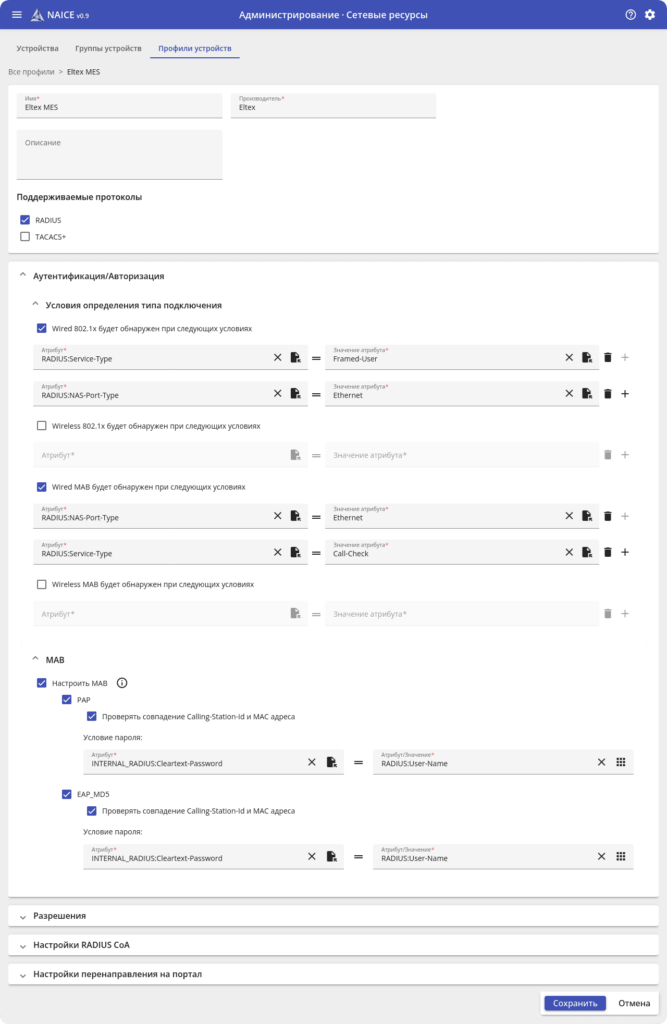Open the help question mark icon
The height and width of the screenshot is (1024, 667).
630,15
